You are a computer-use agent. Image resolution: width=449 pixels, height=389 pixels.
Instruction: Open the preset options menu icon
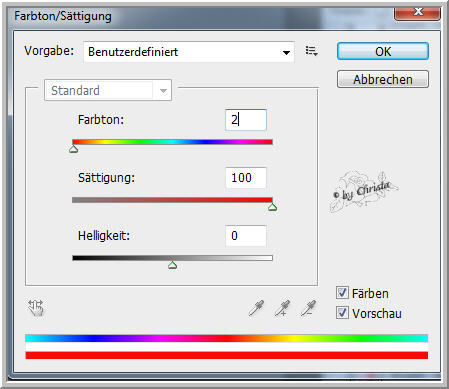coord(312,51)
